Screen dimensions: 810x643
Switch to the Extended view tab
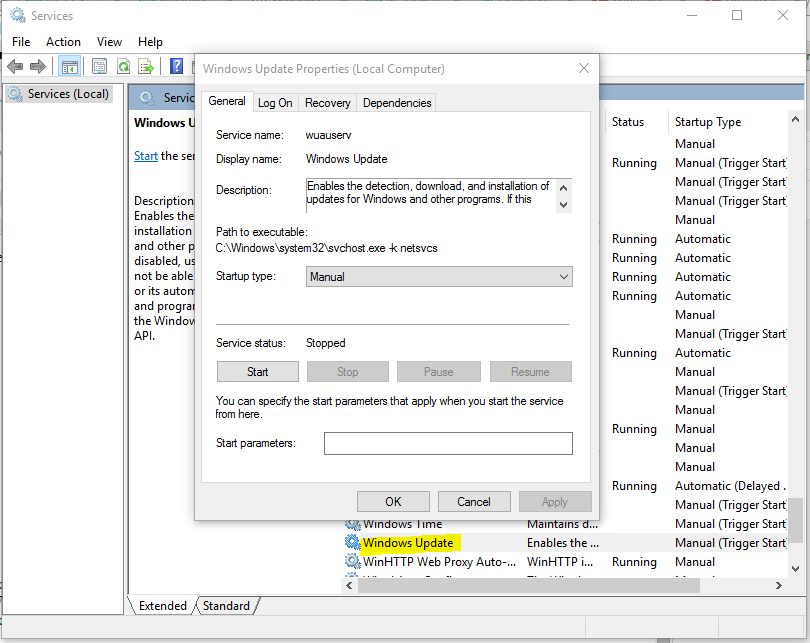pos(163,605)
